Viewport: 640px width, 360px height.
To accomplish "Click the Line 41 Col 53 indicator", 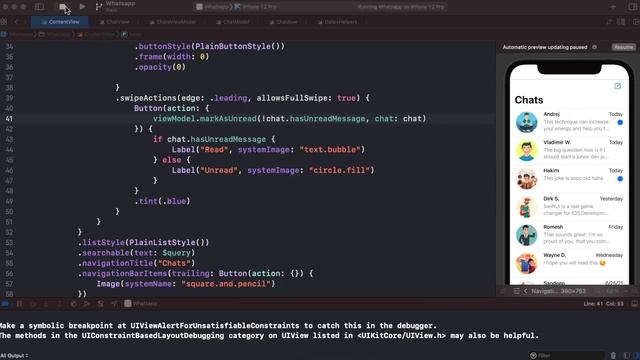I will pyautogui.click(x=603, y=304).
